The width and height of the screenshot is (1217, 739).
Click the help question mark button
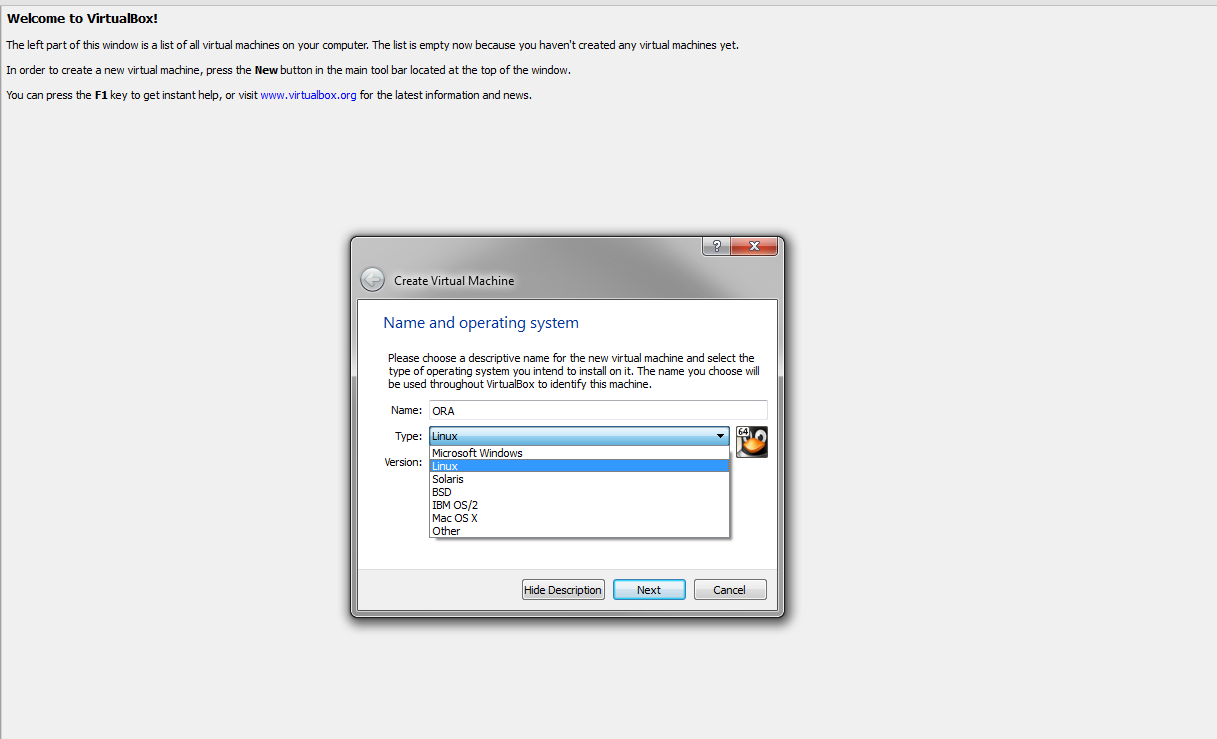[716, 246]
